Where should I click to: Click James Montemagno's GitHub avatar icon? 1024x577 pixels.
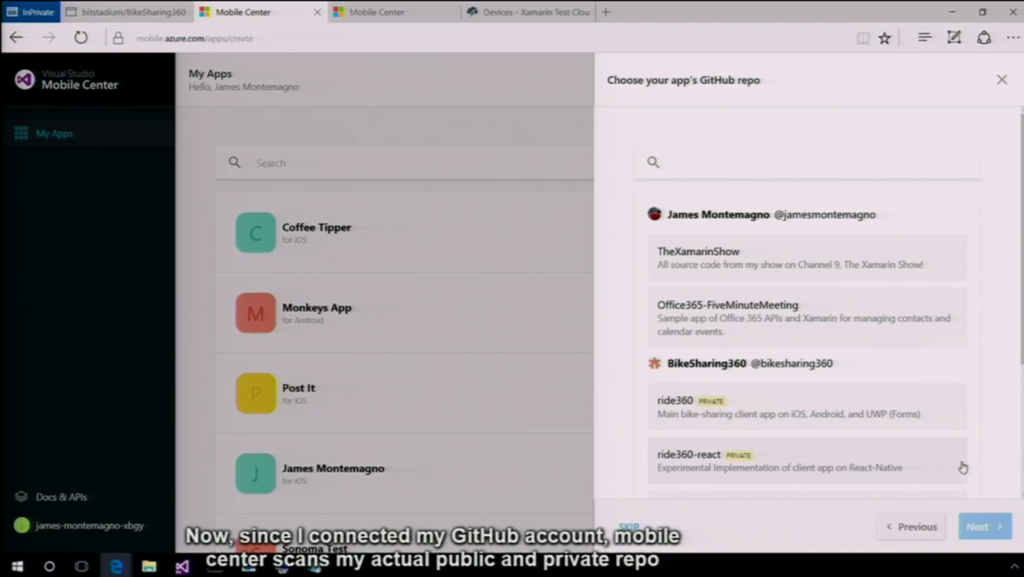654,213
